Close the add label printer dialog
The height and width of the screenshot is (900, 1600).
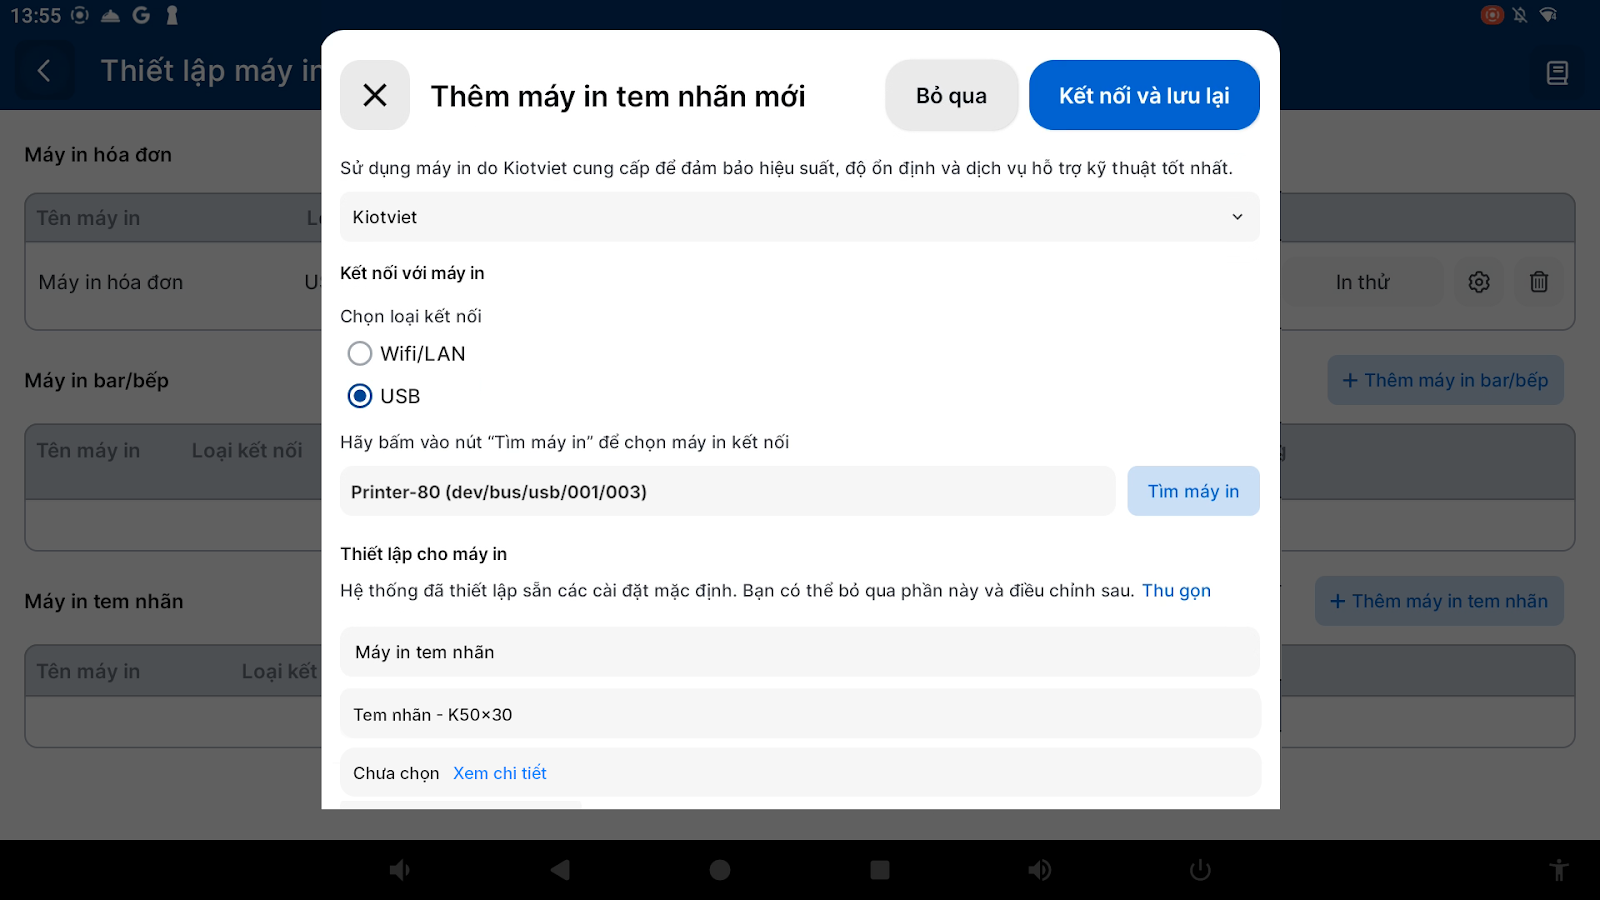click(375, 95)
